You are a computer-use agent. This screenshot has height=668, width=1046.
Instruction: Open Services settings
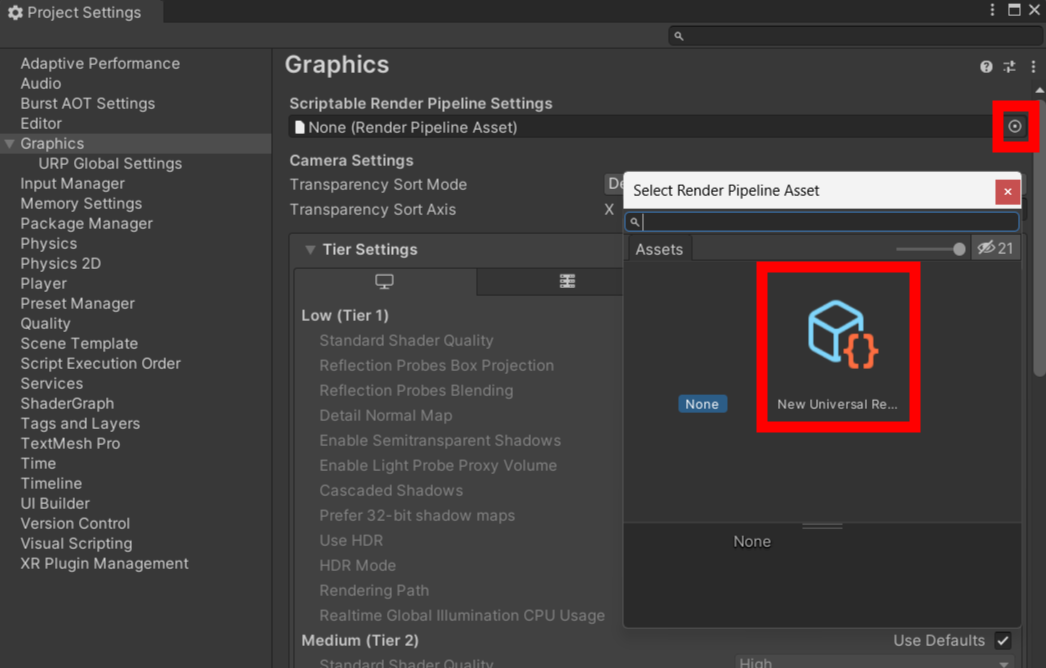(x=51, y=384)
